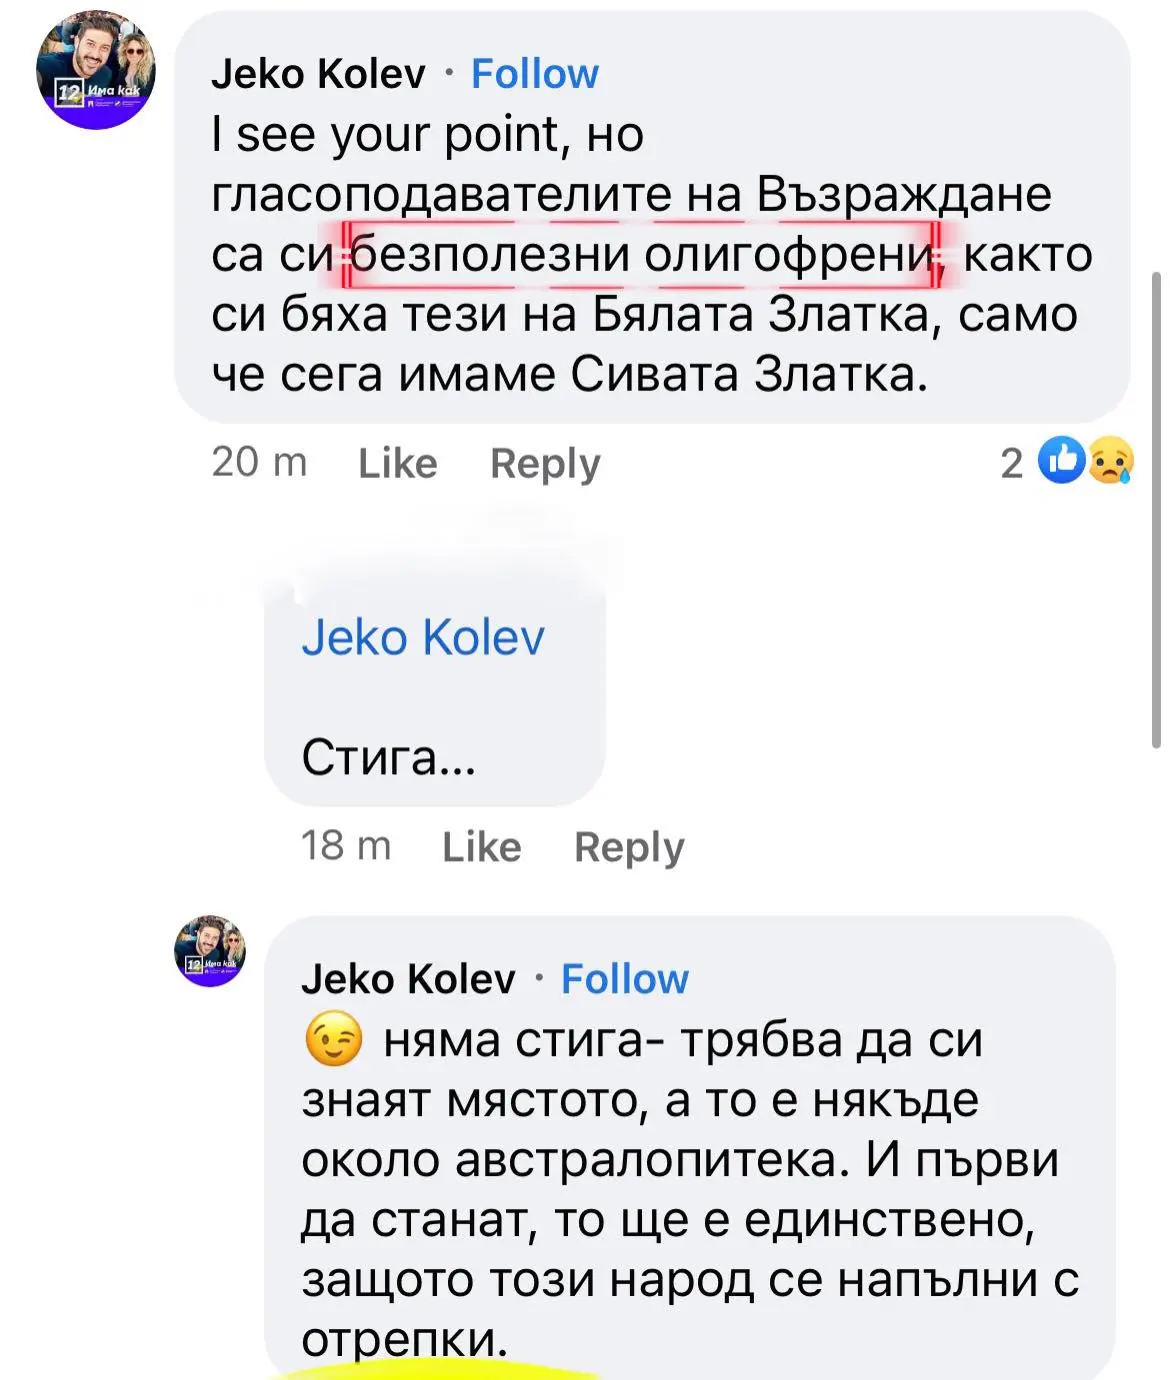
Task: Like the comment posted 20 m ago
Action: coord(397,463)
